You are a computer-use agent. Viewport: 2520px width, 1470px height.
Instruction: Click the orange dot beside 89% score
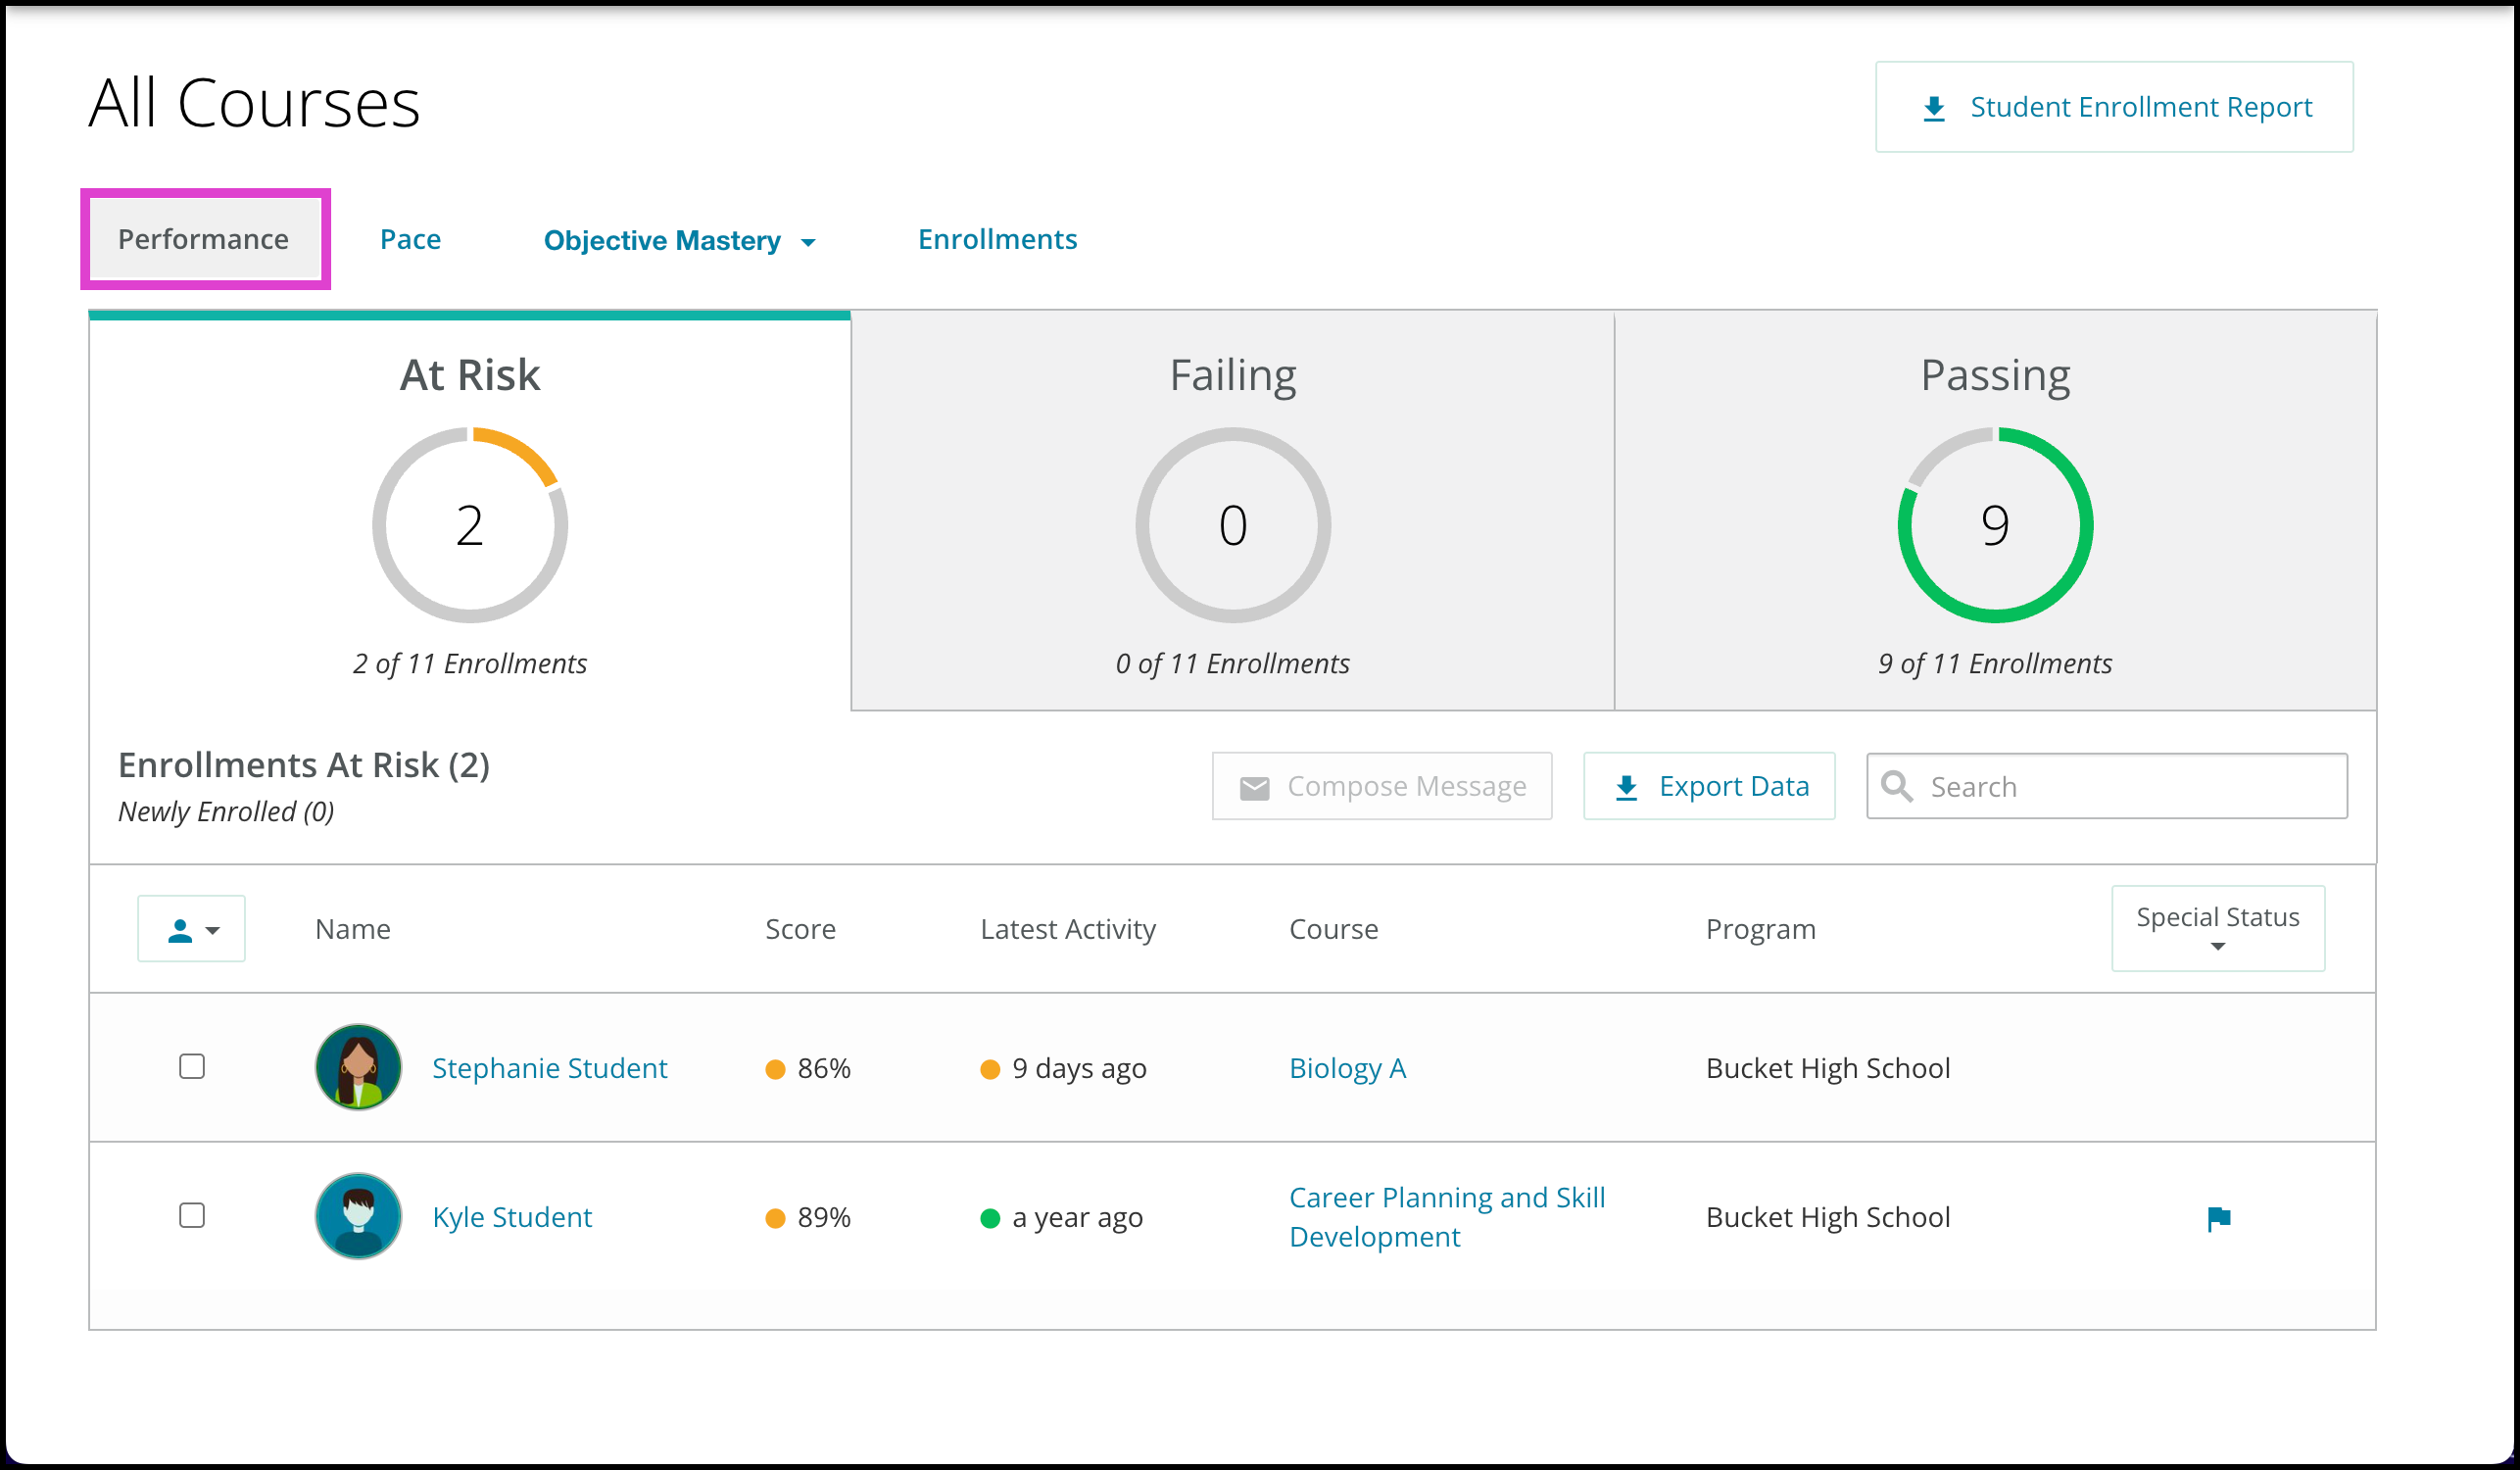pyautogui.click(x=775, y=1218)
